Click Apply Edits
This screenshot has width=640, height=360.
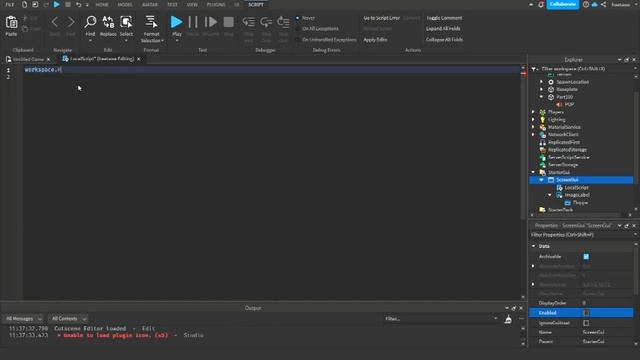[375, 40]
